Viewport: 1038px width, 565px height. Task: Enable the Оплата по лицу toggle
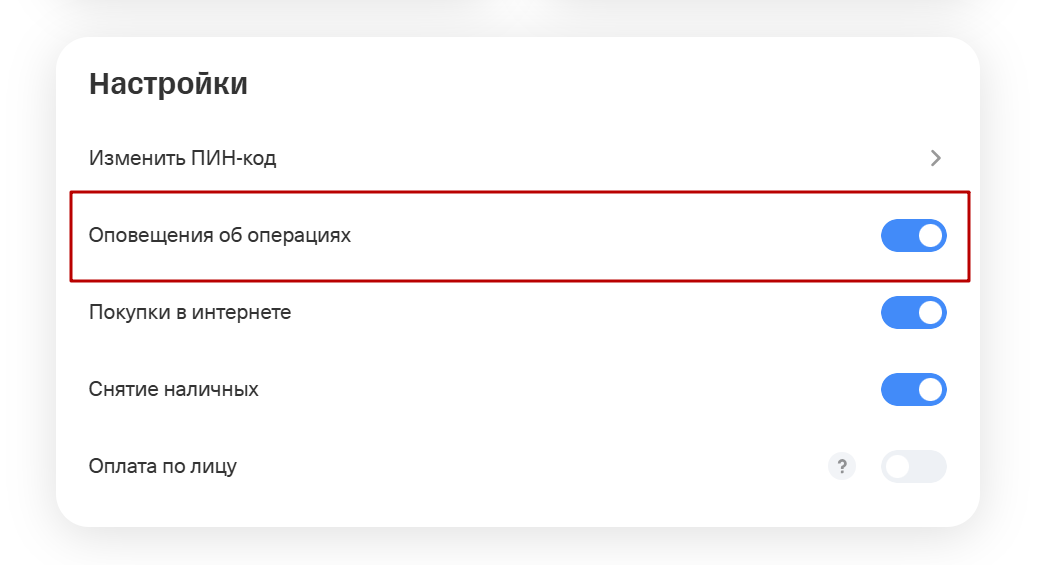tap(913, 466)
